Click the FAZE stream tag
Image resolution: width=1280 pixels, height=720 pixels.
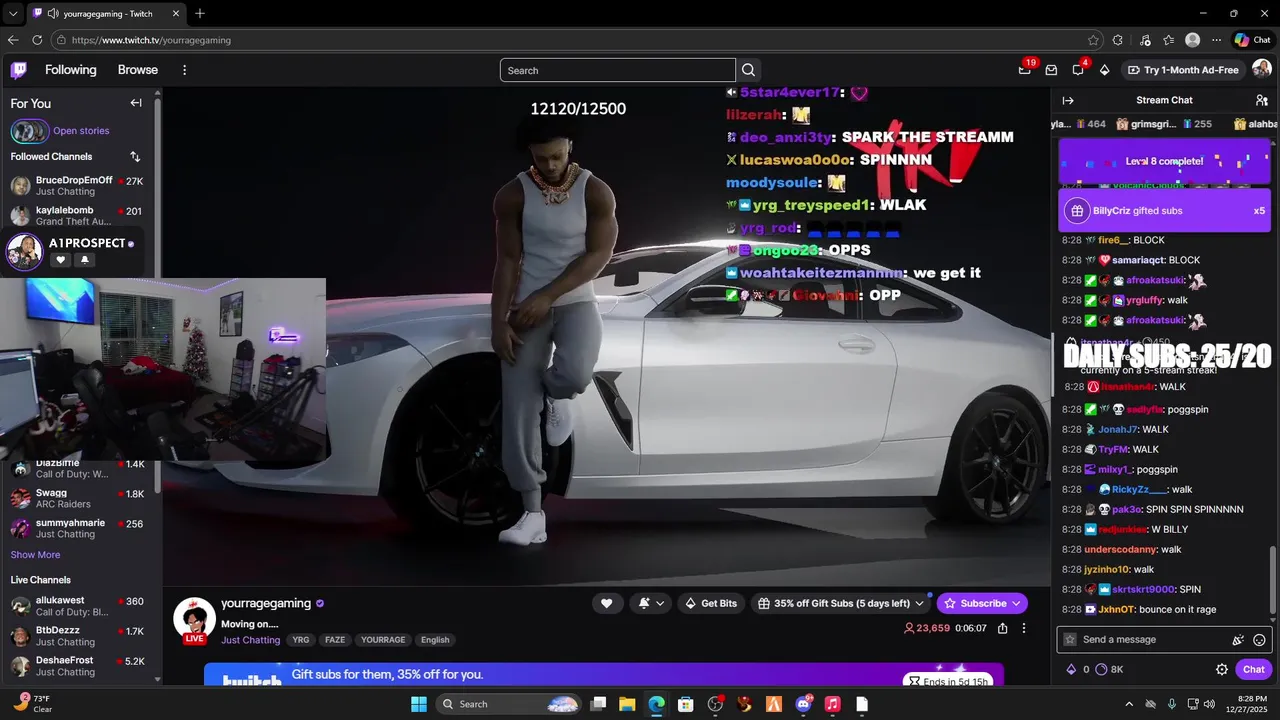(335, 640)
